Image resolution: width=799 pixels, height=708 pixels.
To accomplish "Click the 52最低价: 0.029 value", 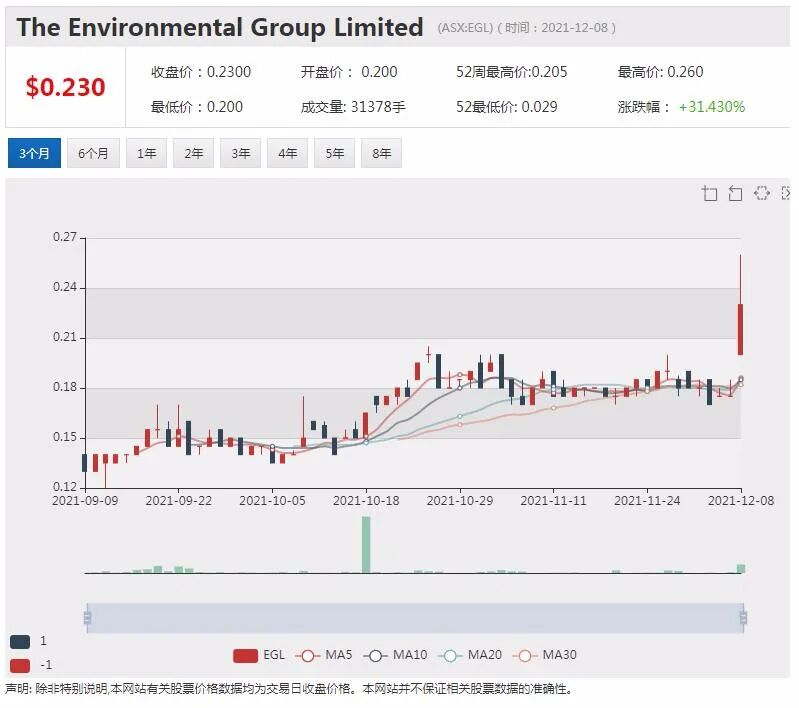I will coord(507,107).
